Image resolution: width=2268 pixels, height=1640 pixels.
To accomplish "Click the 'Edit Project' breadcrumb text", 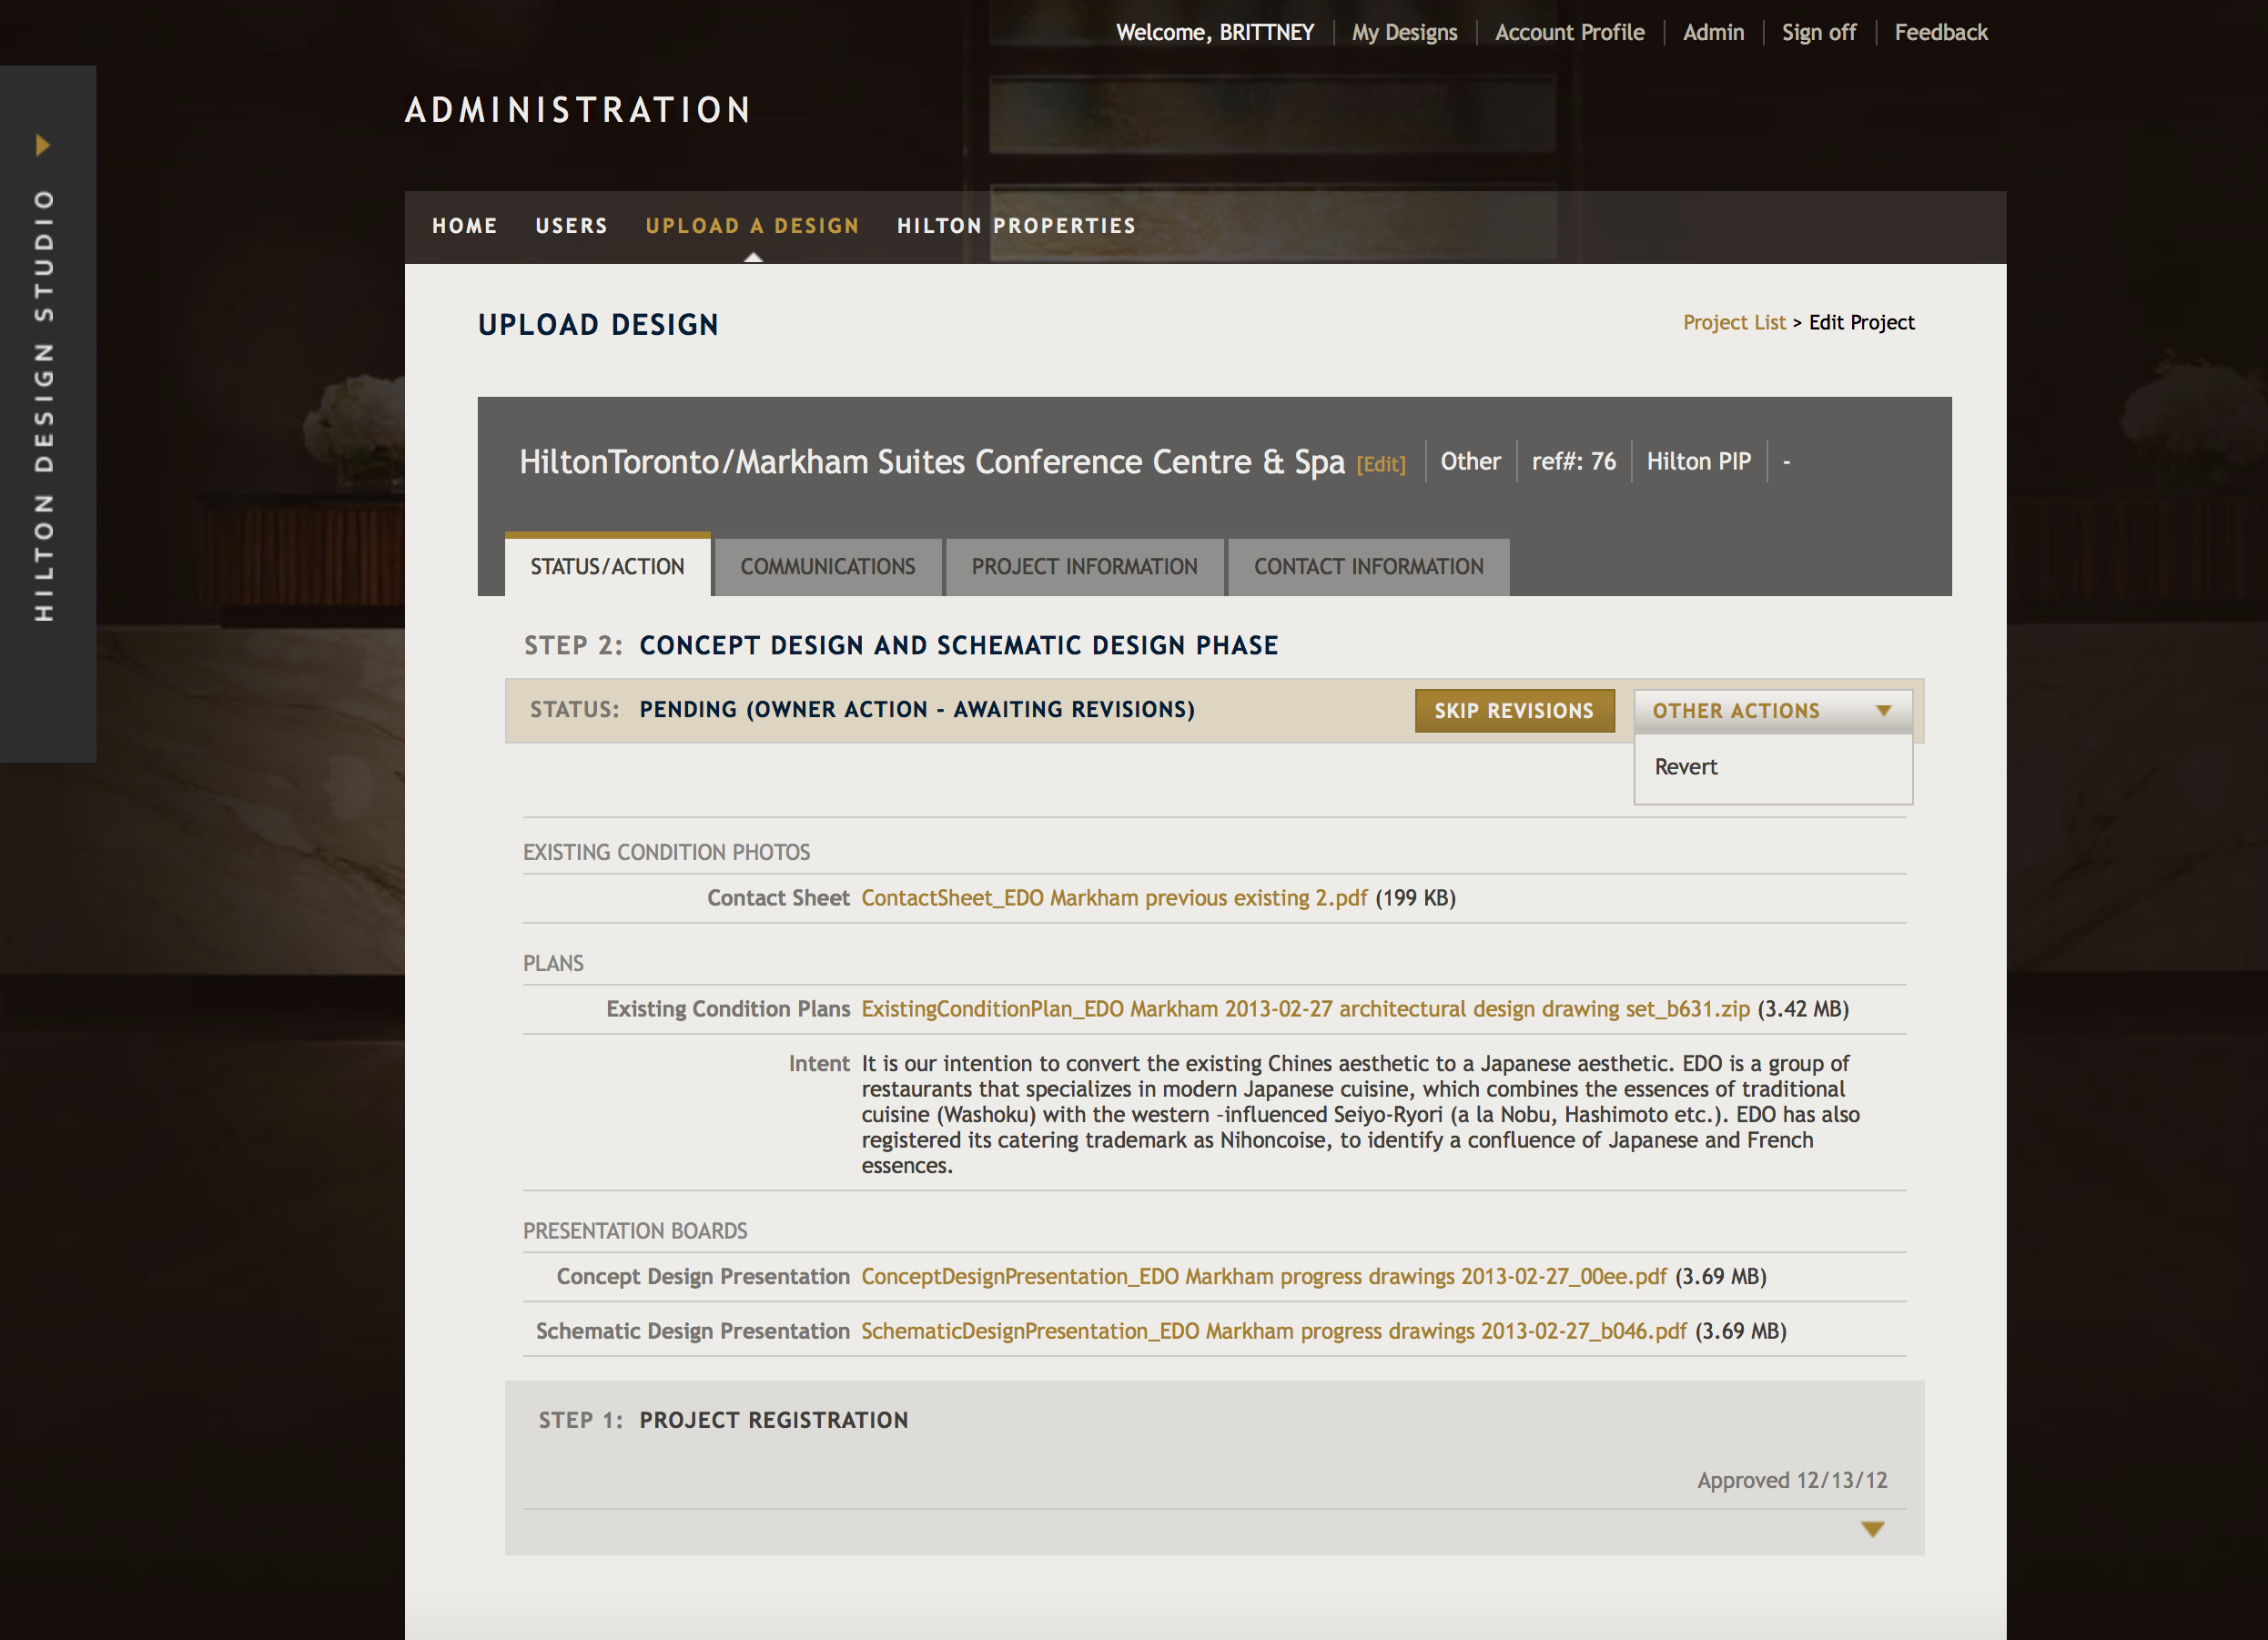I will [x=1861, y=323].
